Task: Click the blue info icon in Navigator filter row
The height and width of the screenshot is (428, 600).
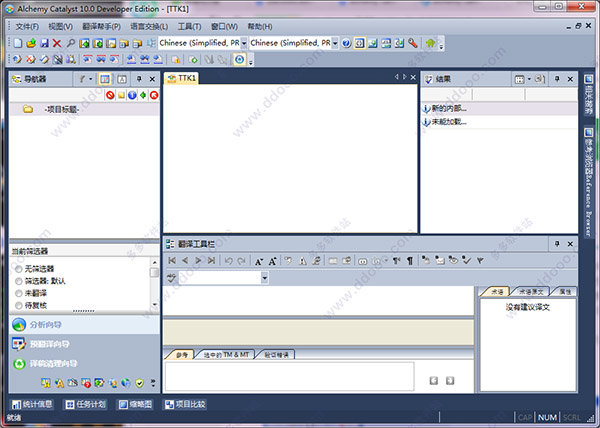Action: point(132,95)
